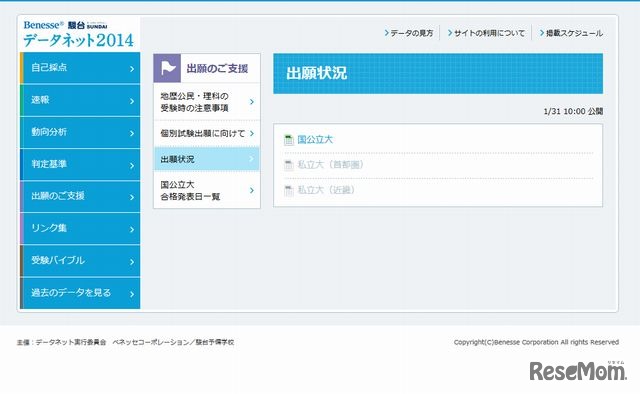Viewport: 640px width, 394px height.
Task: Click the 私立大（首都圏） entry
Action: [x=330, y=165]
